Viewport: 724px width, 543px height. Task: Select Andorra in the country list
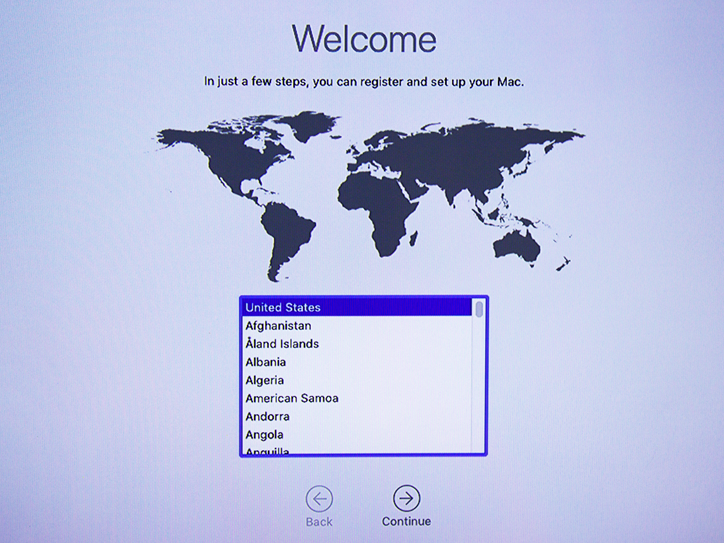click(357, 416)
